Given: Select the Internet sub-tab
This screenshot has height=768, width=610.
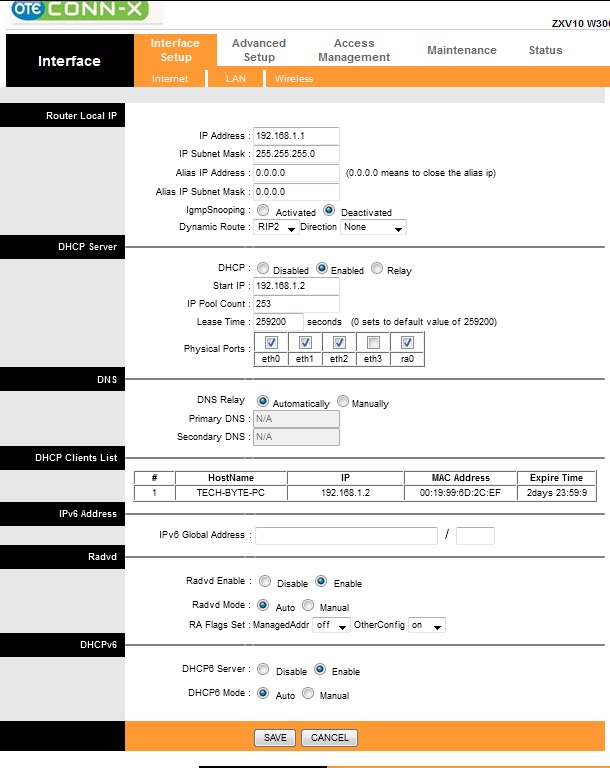Looking at the screenshot, I should click(x=170, y=78).
